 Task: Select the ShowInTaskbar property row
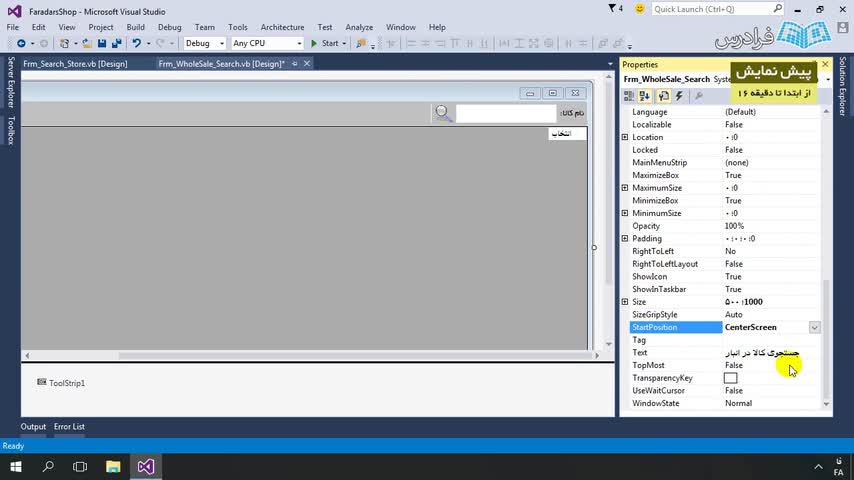(722, 289)
